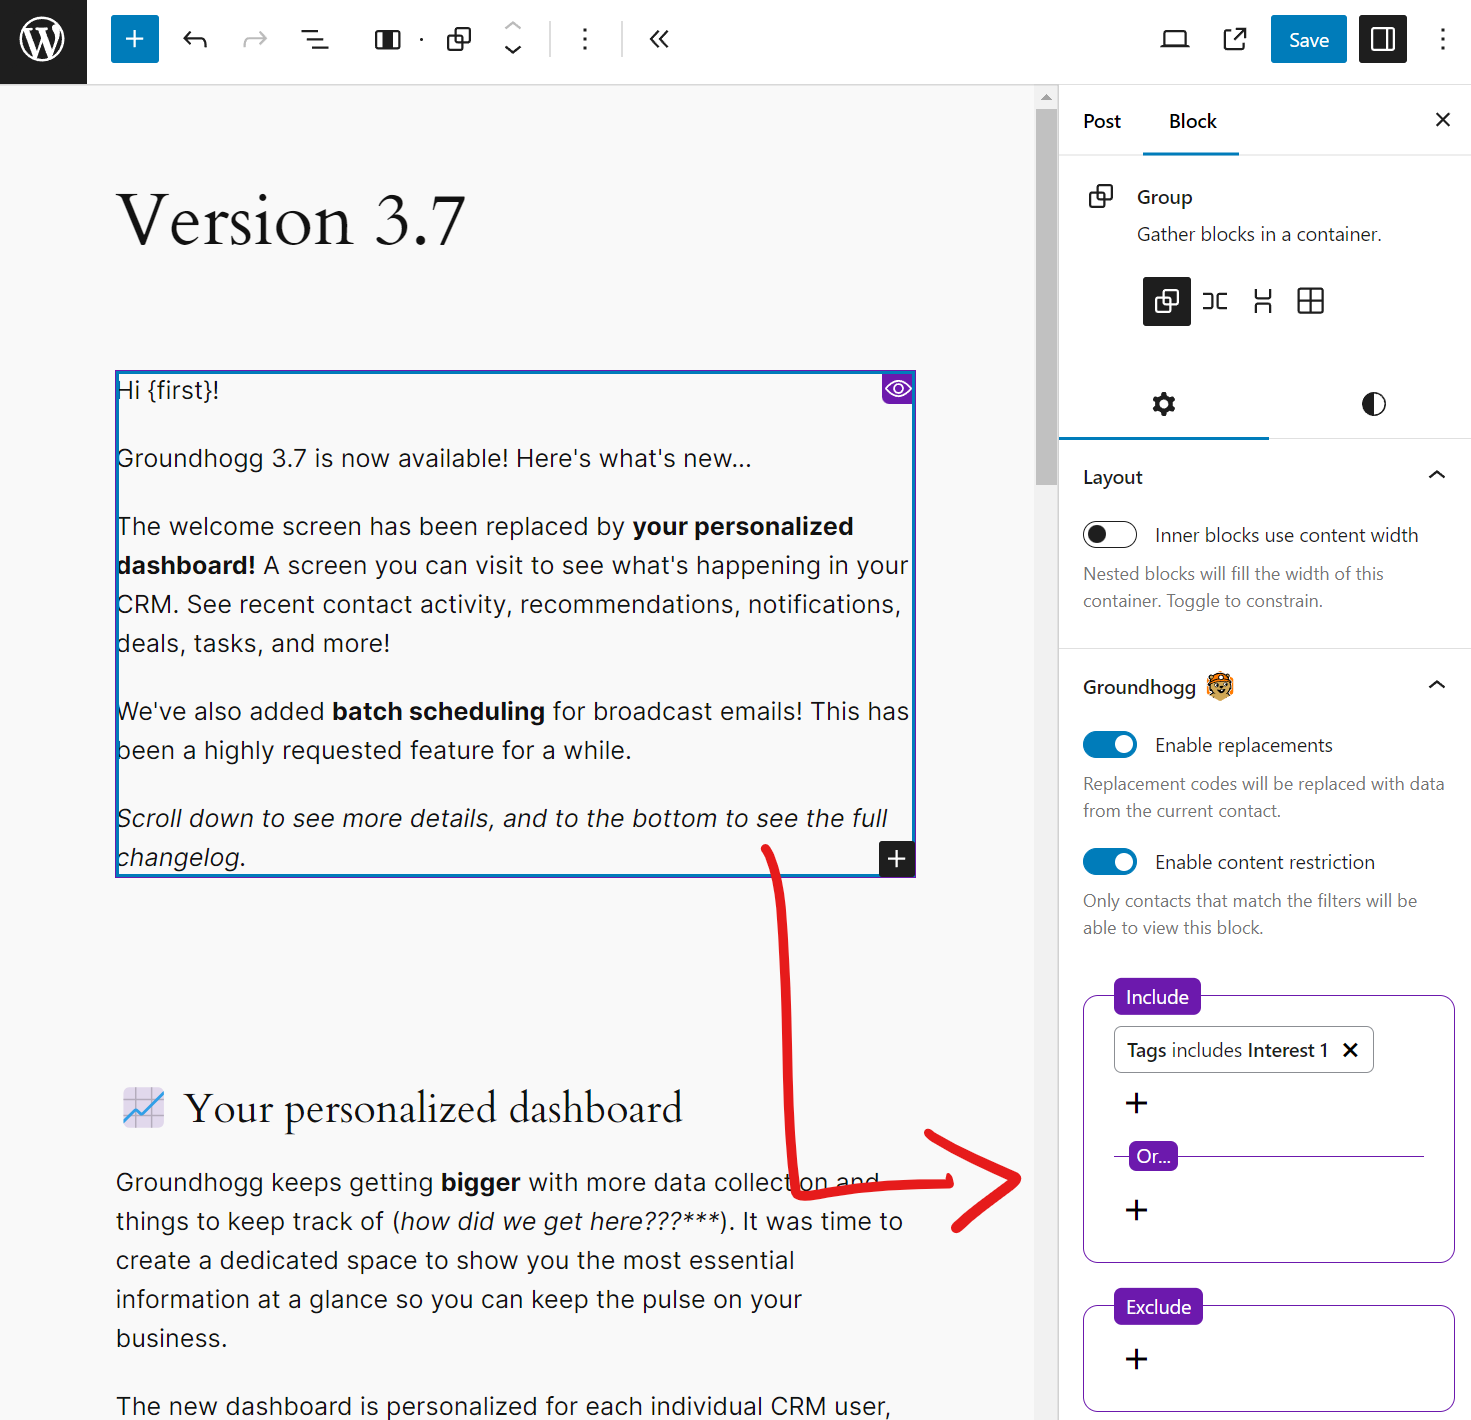Click the Your personalized dashboard heading
Image resolution: width=1471 pixels, height=1420 pixels.
(x=433, y=1108)
